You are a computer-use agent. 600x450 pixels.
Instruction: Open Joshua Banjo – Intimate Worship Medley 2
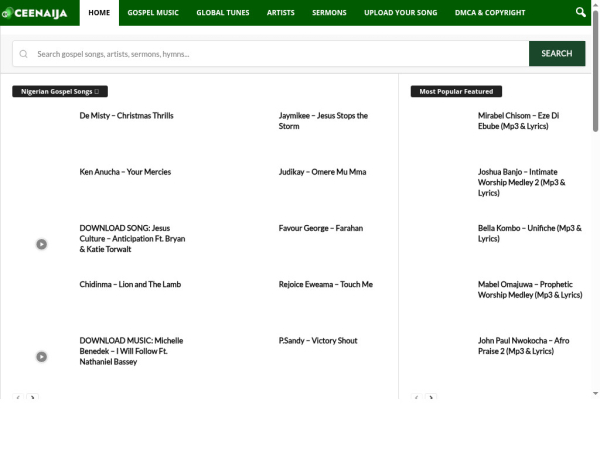pos(522,182)
